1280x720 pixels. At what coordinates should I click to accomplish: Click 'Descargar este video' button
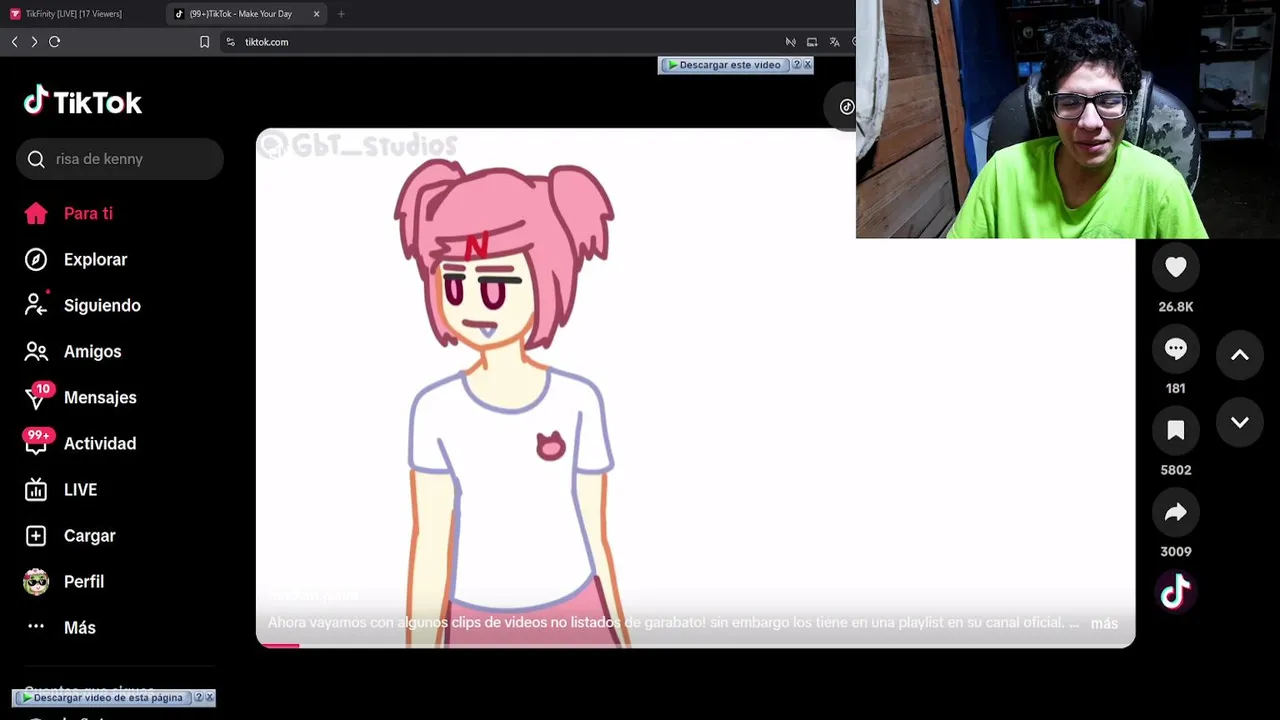(724, 65)
